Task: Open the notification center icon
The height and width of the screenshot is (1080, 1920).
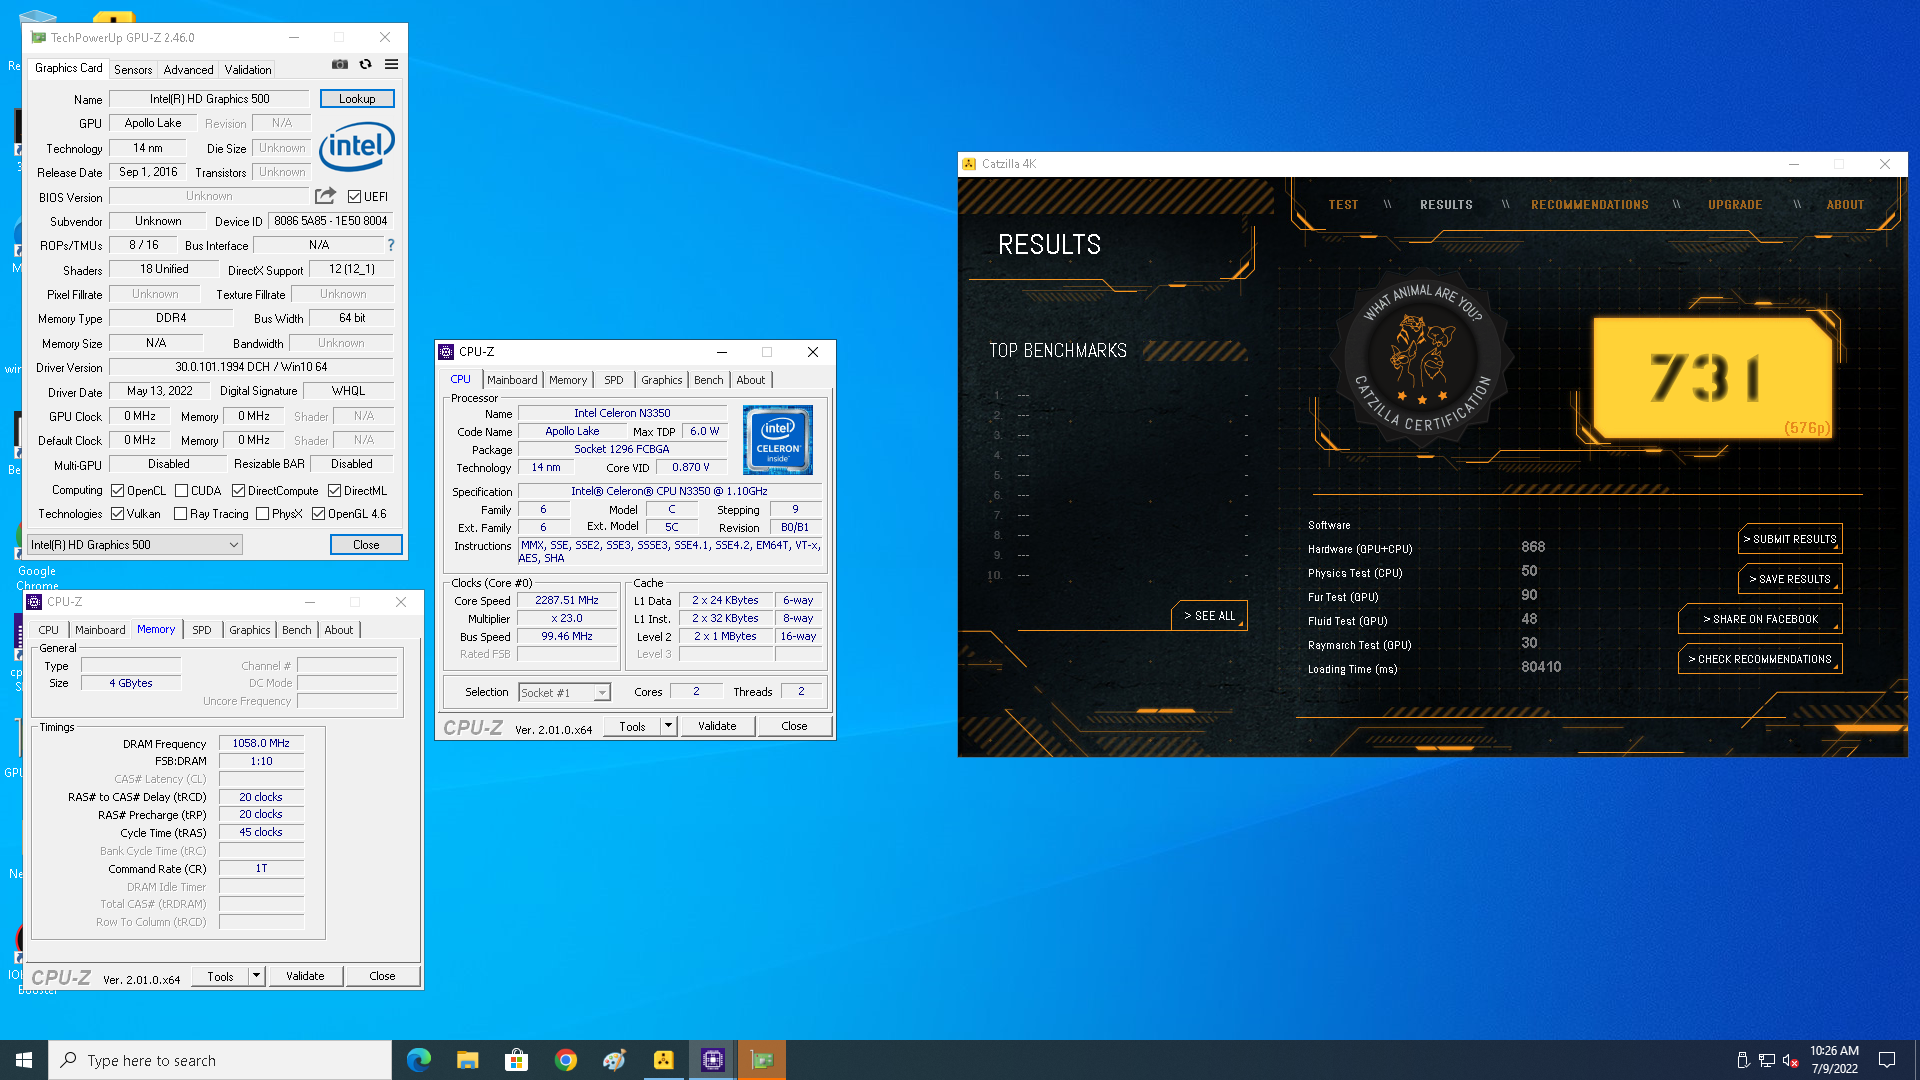Action: tap(1887, 1060)
